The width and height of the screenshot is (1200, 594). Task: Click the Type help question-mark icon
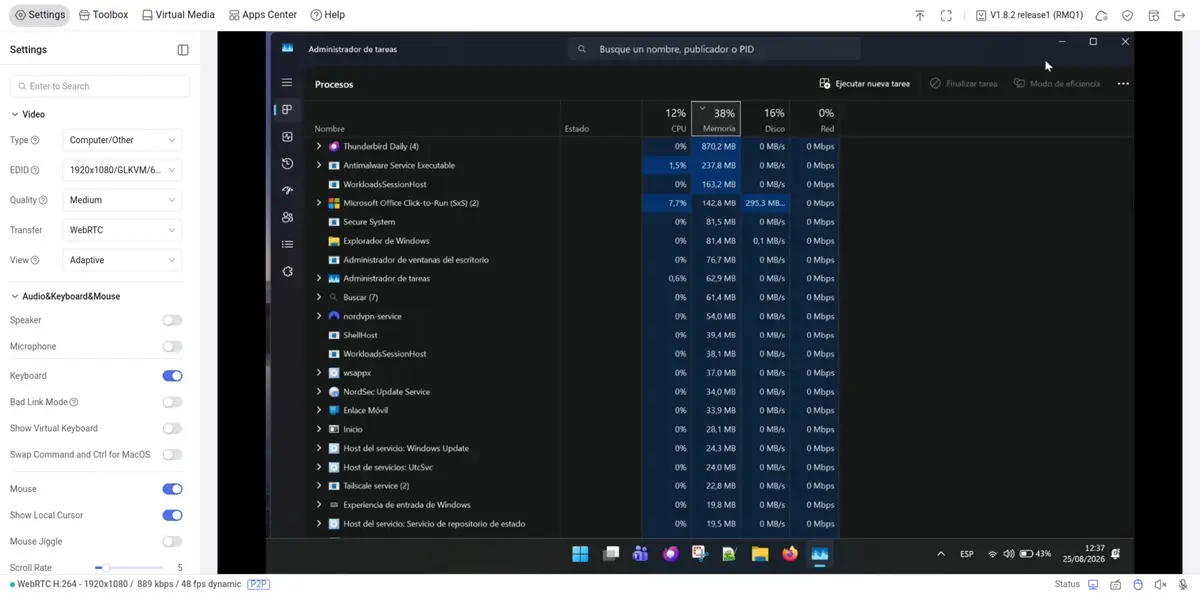point(35,140)
